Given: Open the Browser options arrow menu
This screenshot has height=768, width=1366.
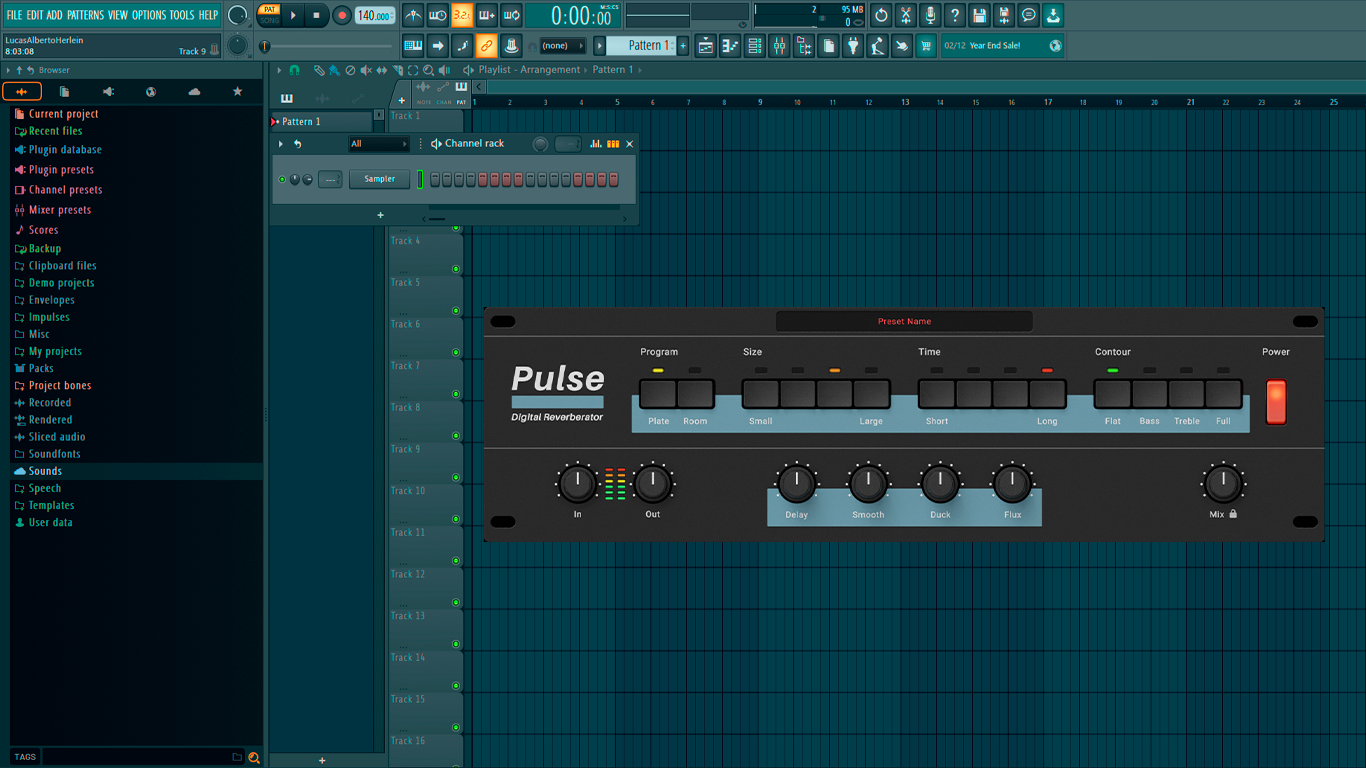Looking at the screenshot, I should (x=8, y=70).
